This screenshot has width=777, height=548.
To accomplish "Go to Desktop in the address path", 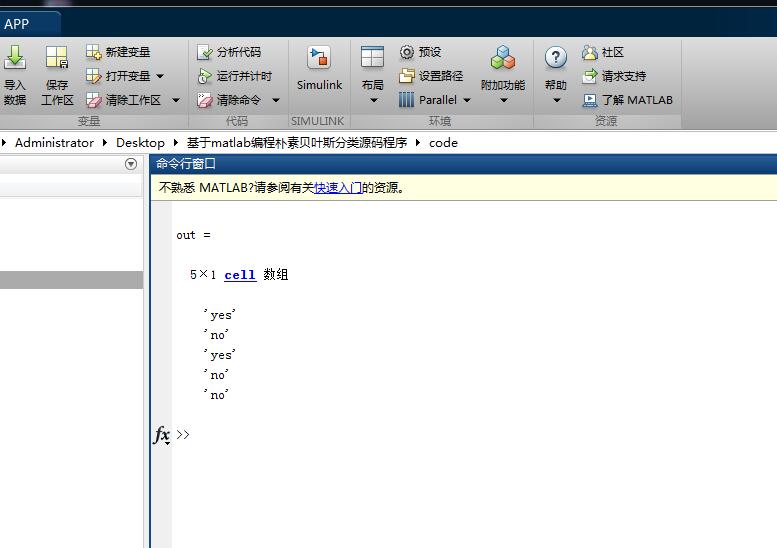I will [x=140, y=143].
